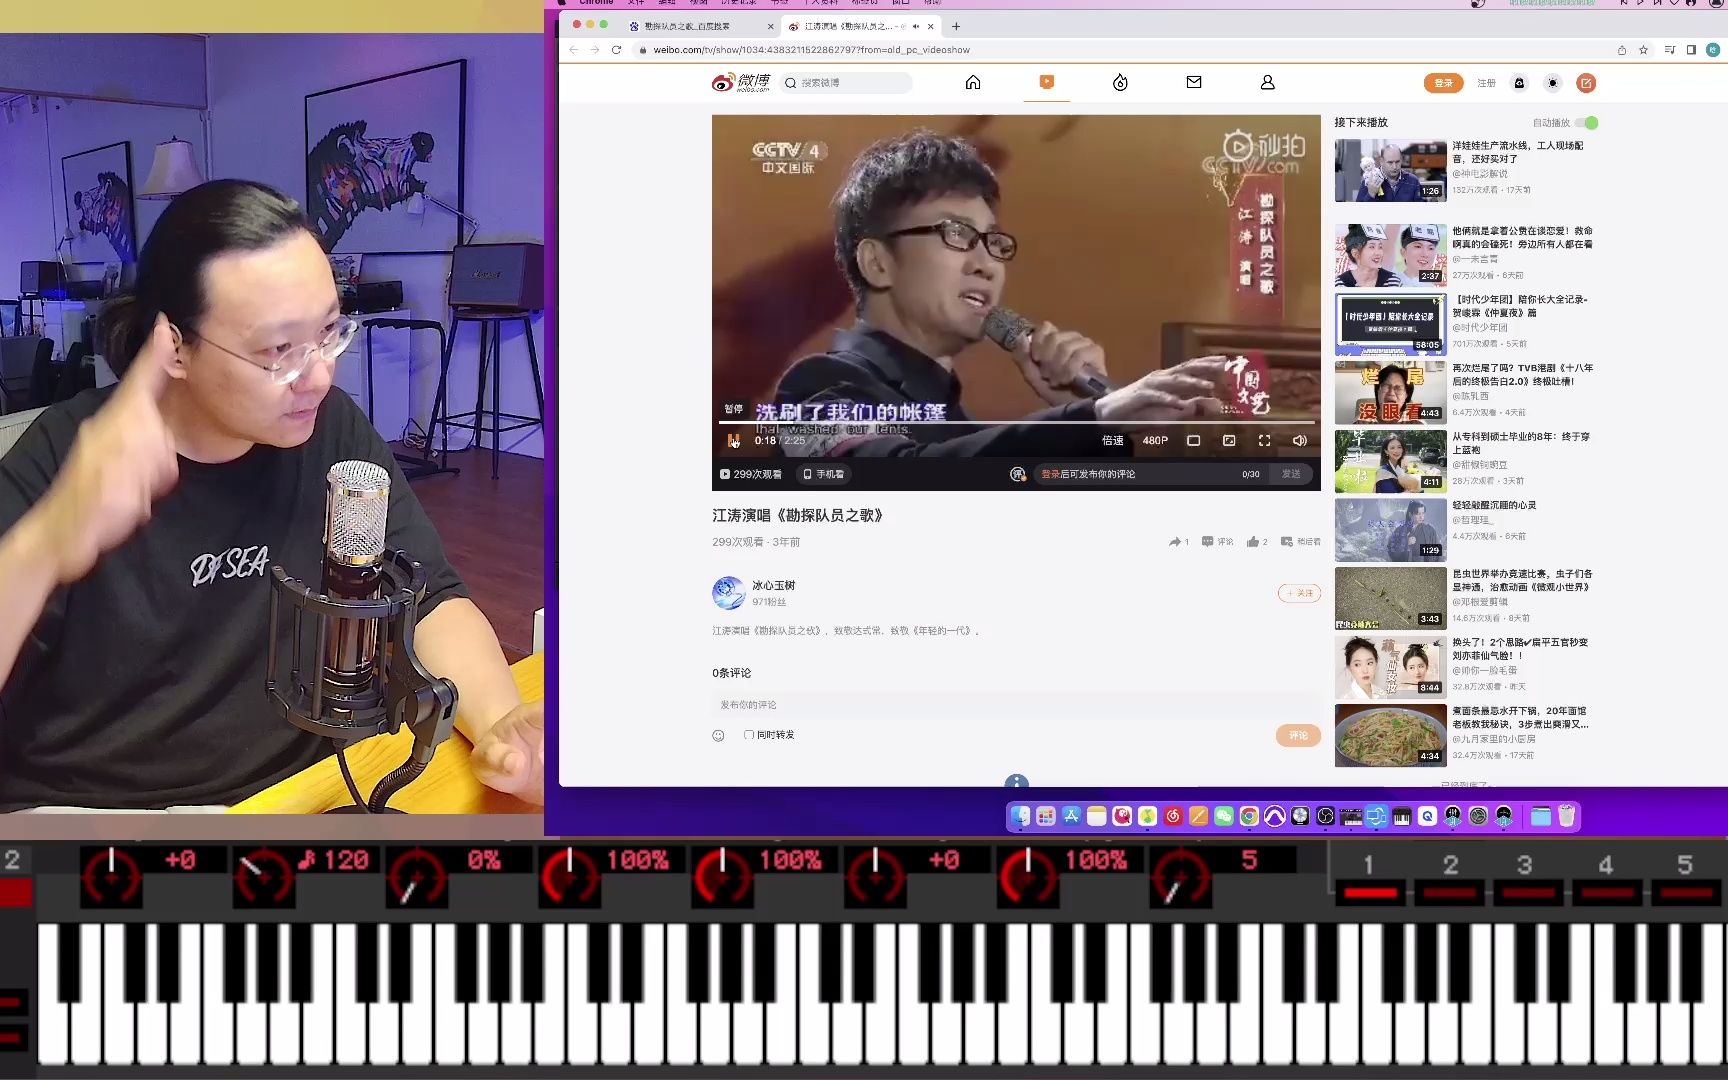
Task: Click the 注册 register link
Action: (x=1487, y=83)
